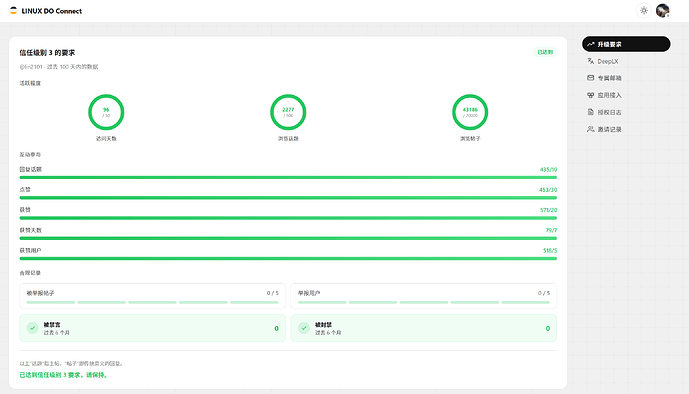Click the green 已达到 status badge
The image size is (689, 394).
pos(545,52)
